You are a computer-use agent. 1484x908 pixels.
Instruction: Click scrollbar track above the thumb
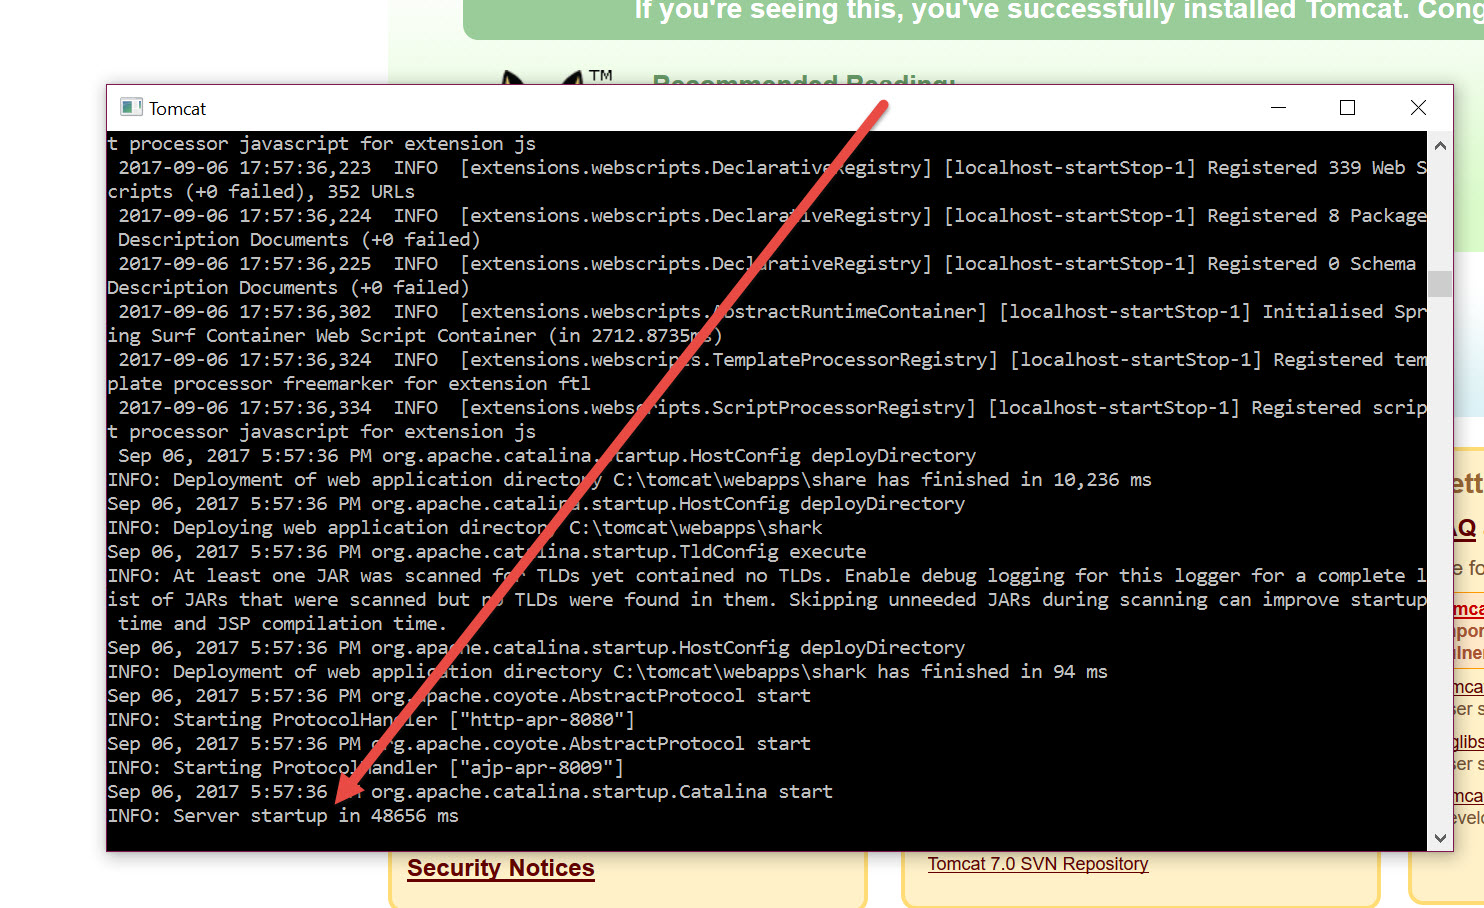(x=1440, y=210)
